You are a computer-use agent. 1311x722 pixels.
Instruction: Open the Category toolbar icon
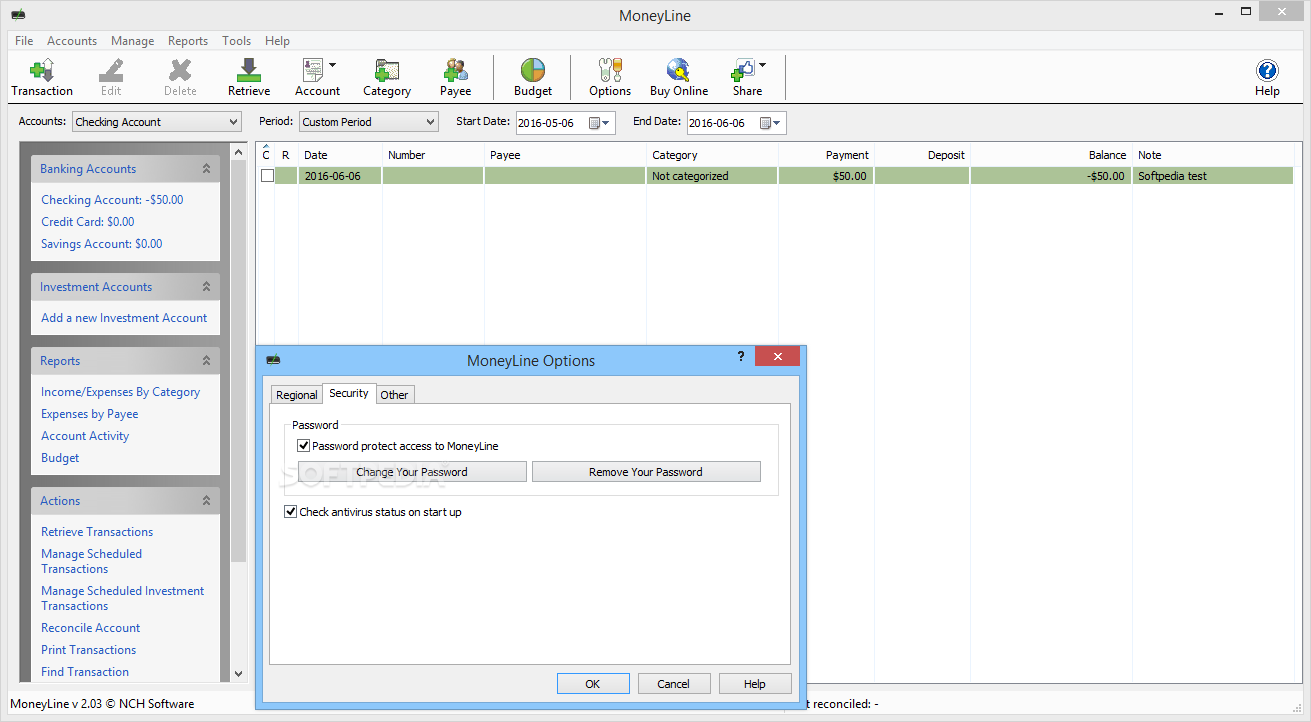[x=387, y=71]
